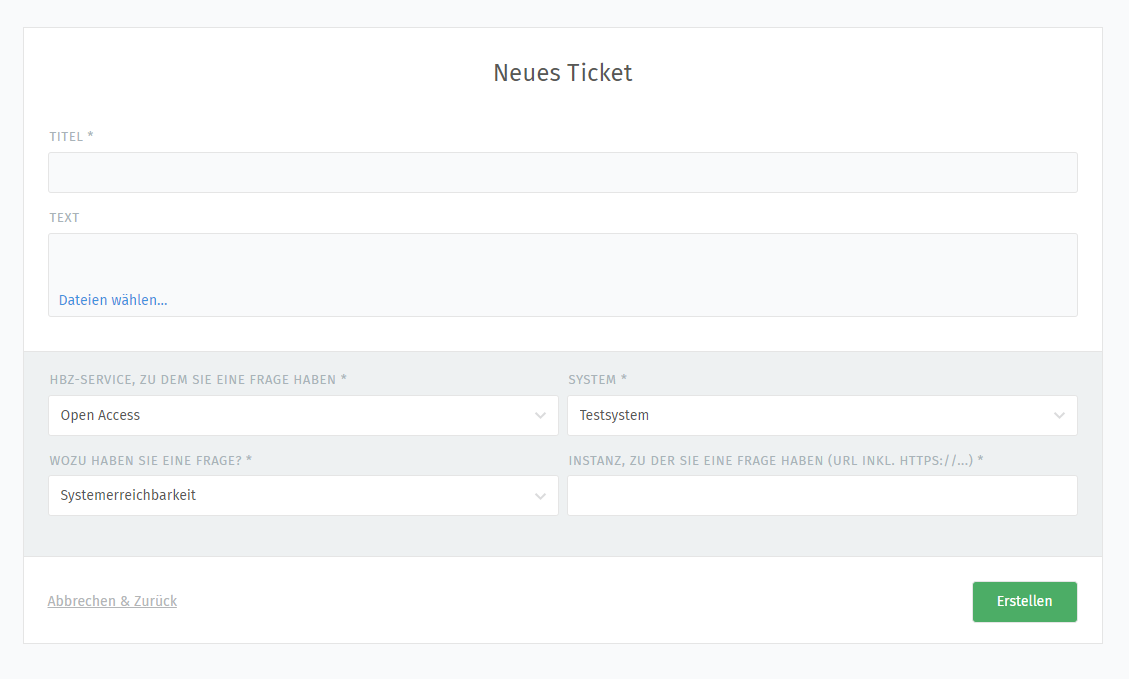This screenshot has width=1129, height=679.
Task: Click the arrow on the Open Access dropdown
Action: pyautogui.click(x=540, y=416)
